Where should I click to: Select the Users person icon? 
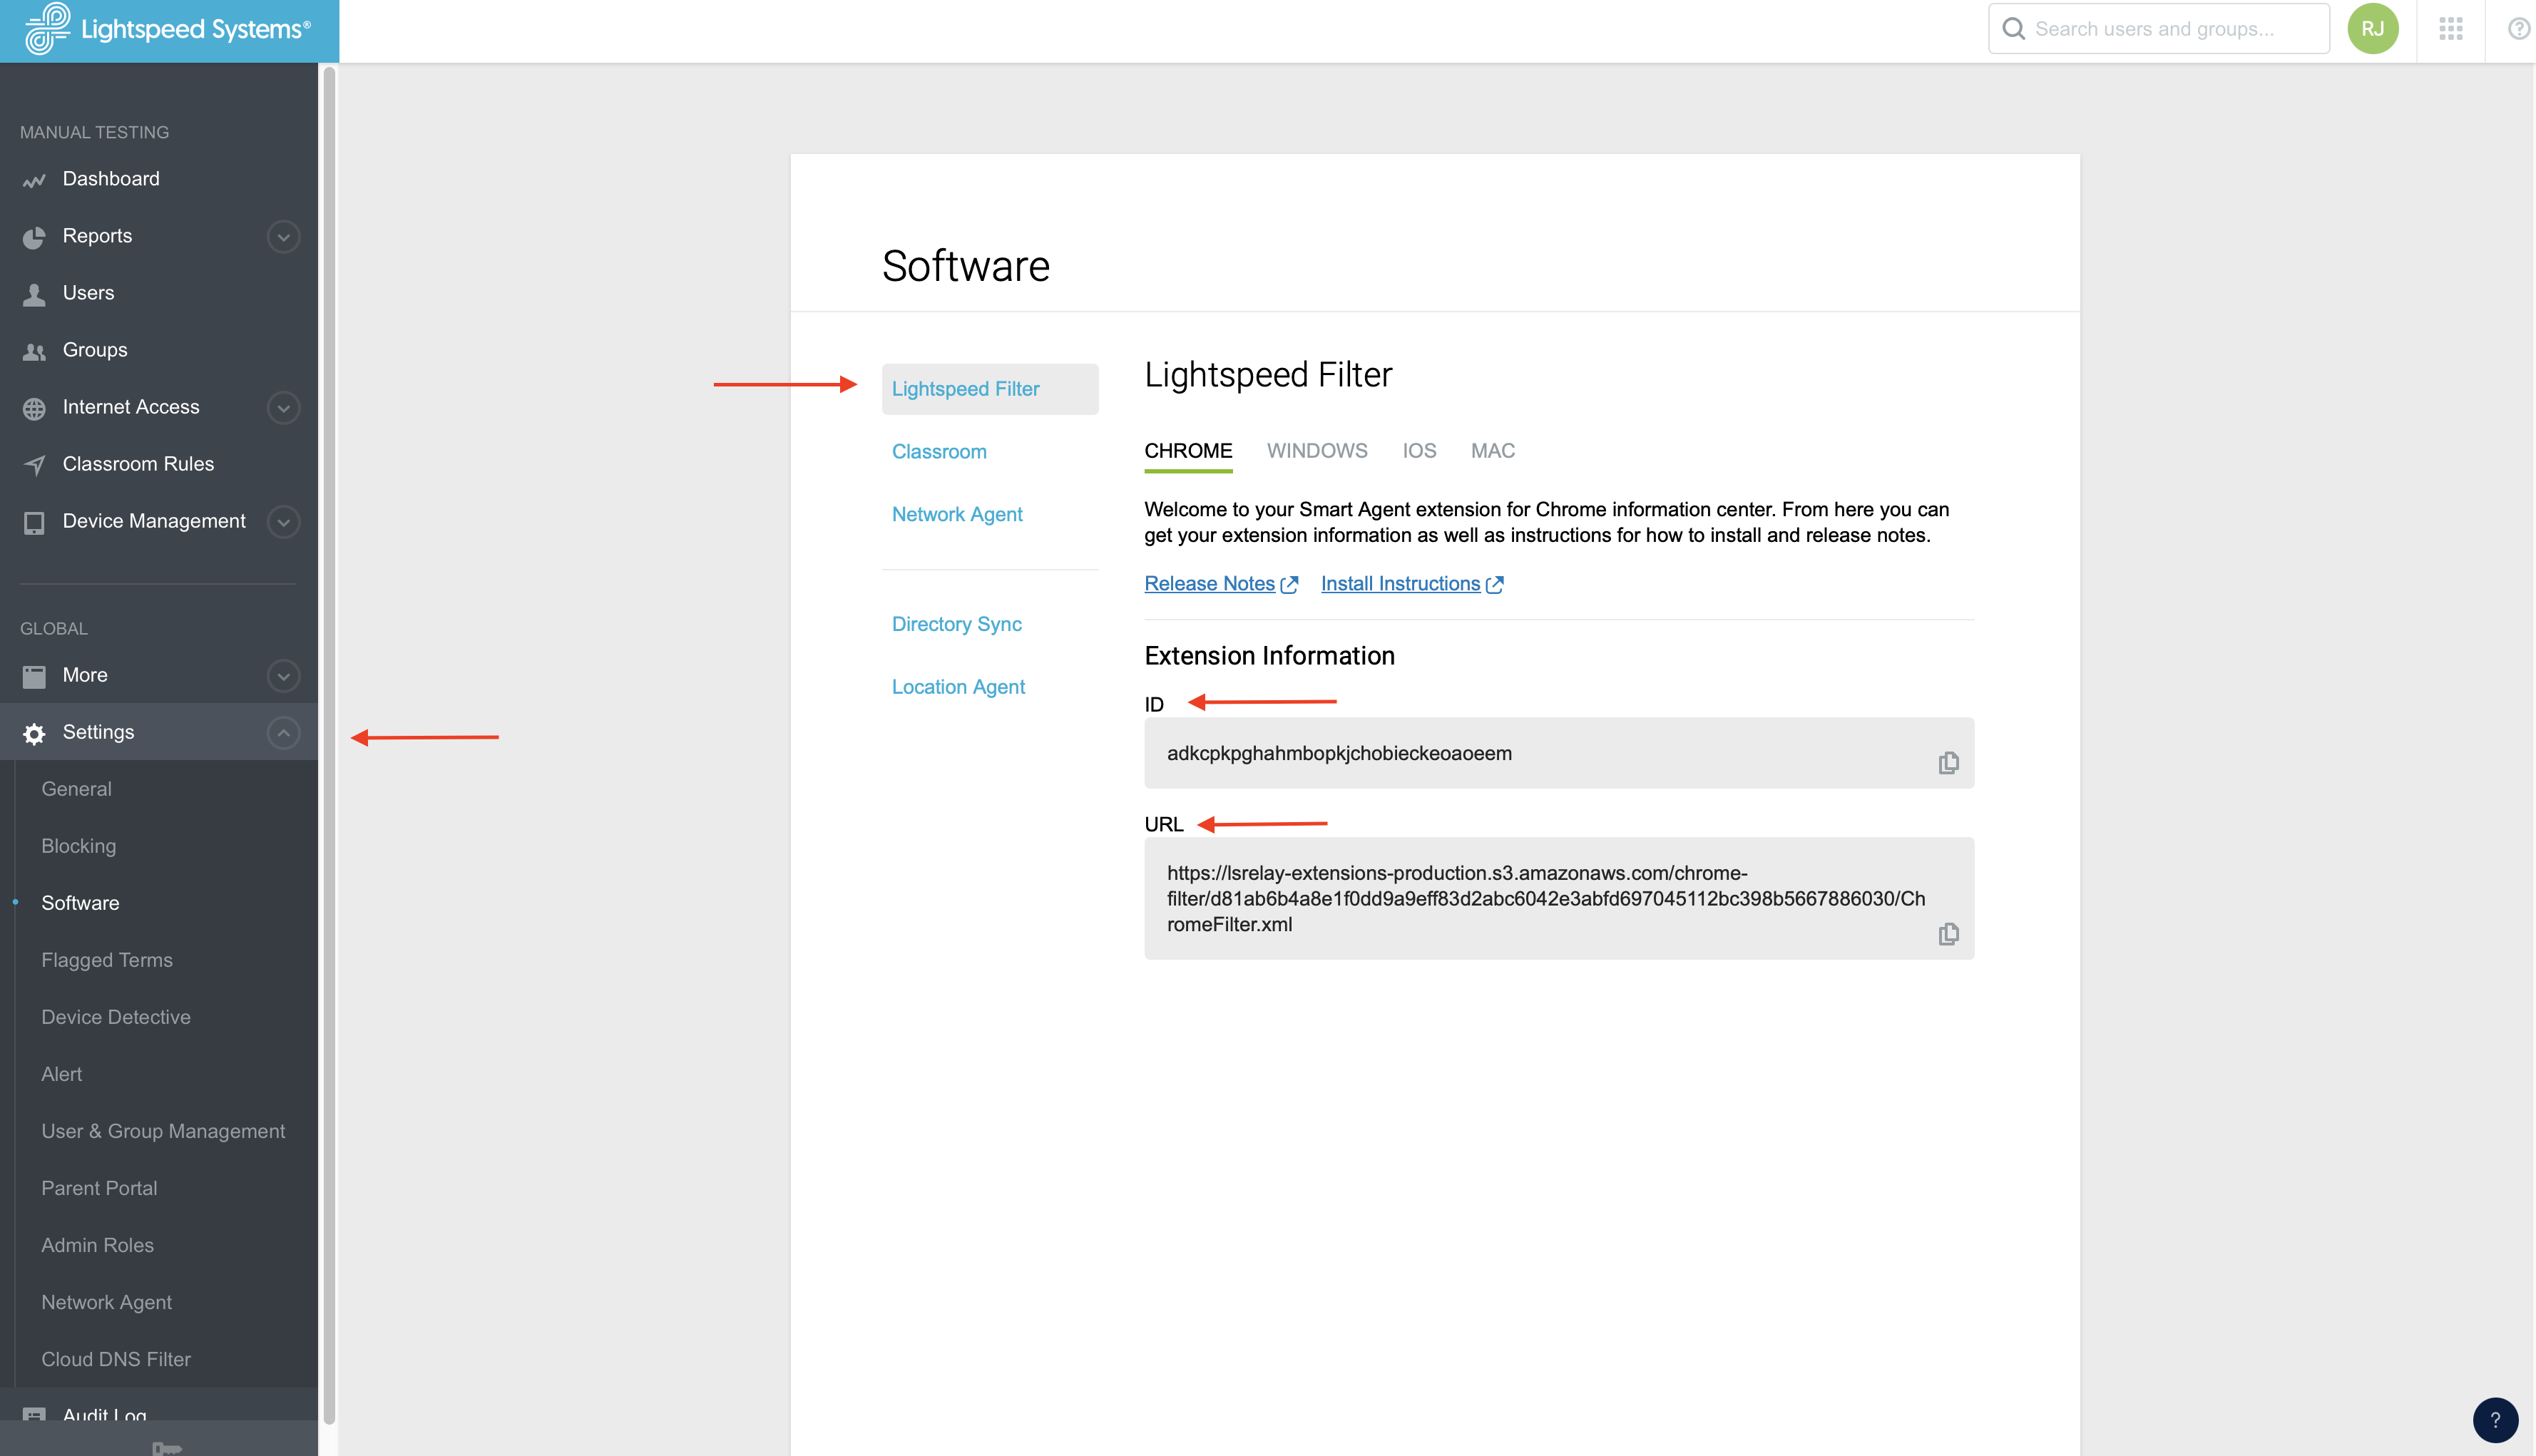click(33, 293)
